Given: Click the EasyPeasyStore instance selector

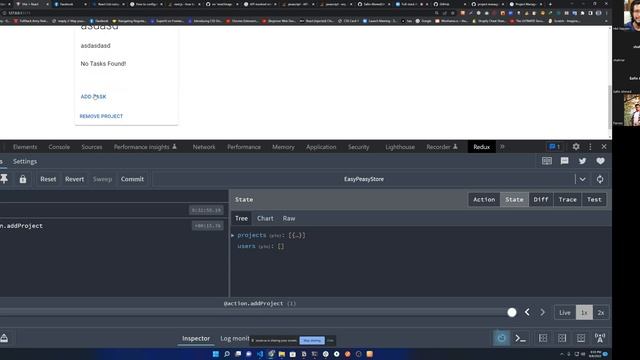Looking at the screenshot, I should (364, 179).
